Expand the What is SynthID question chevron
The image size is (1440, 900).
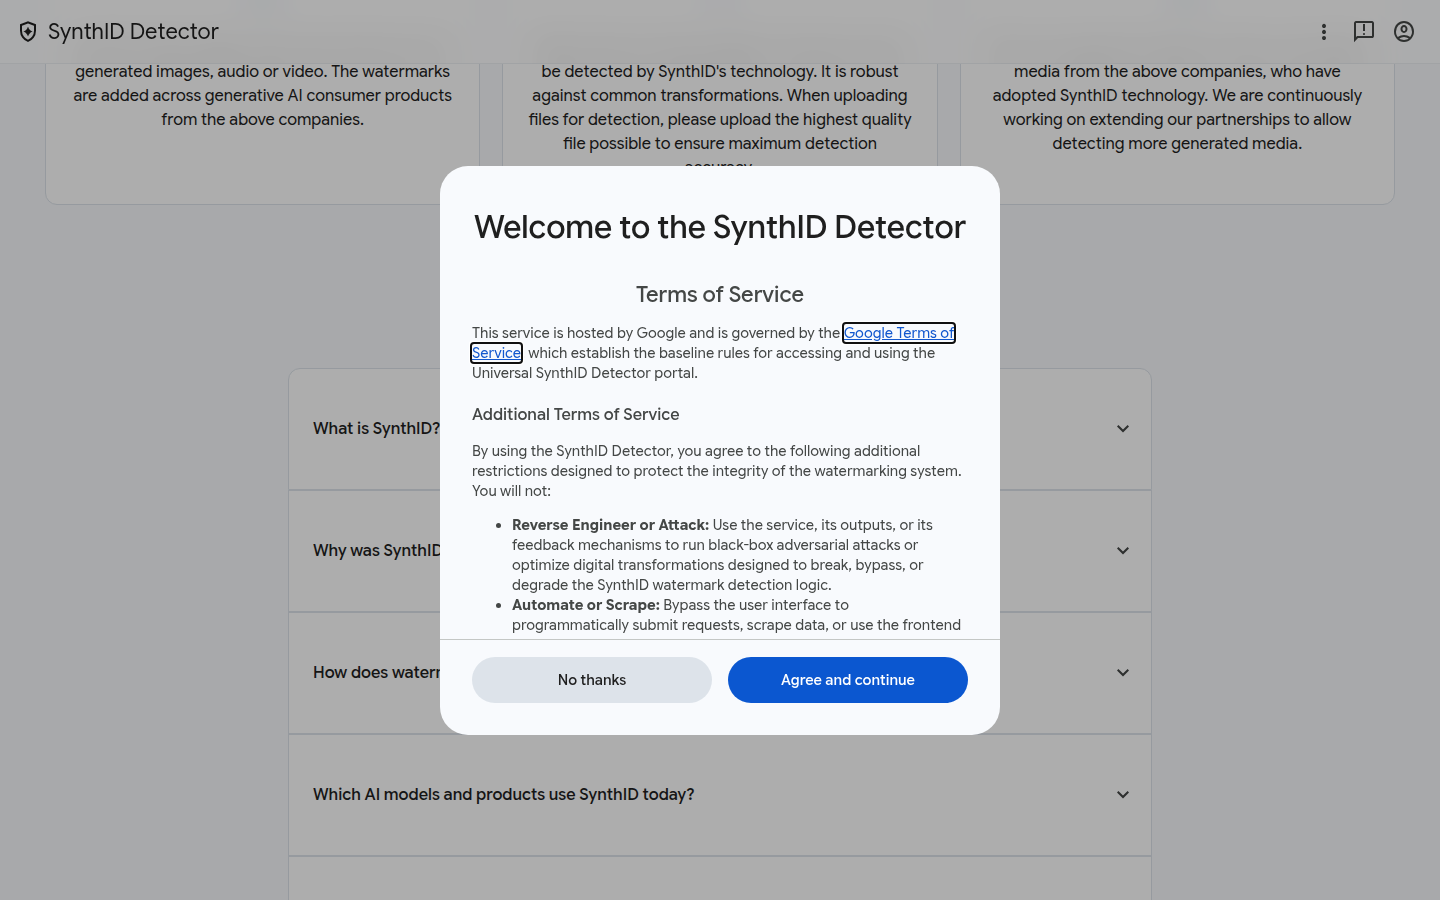click(x=1123, y=429)
